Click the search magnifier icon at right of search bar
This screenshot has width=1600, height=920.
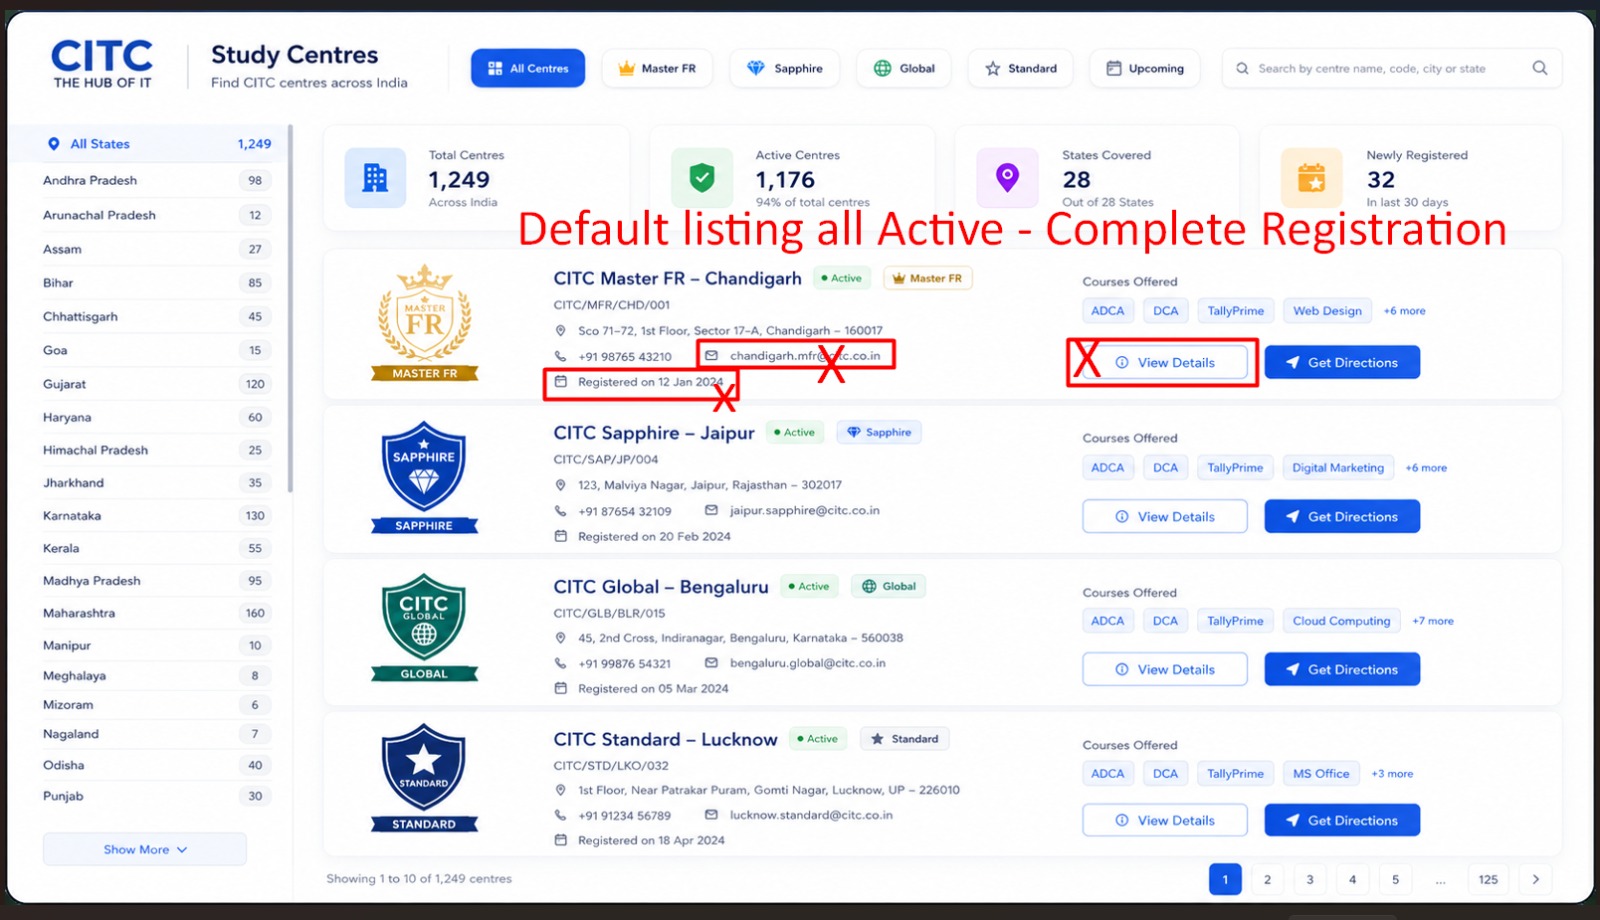pos(1539,68)
